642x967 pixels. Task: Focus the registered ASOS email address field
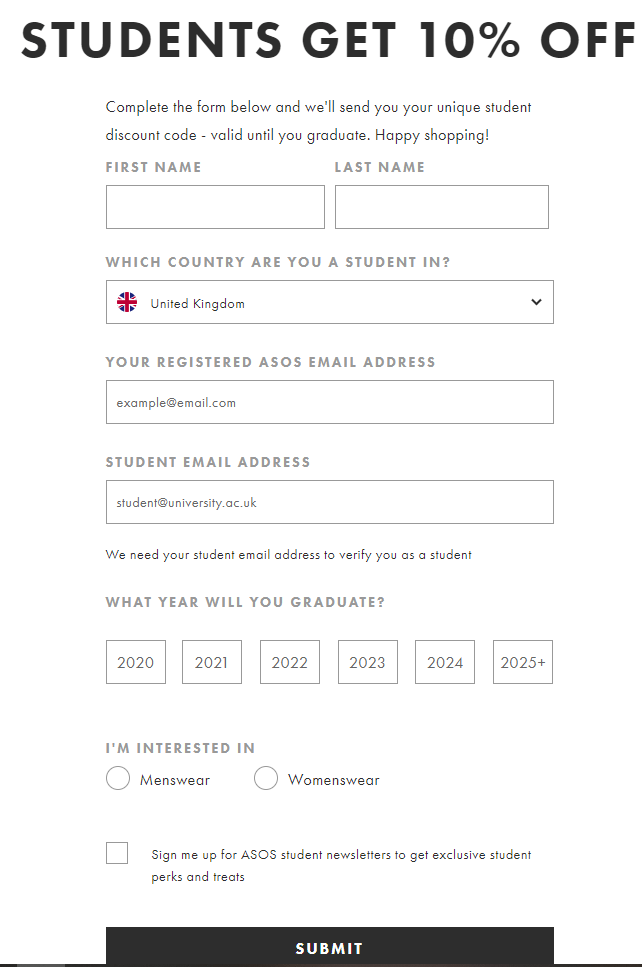[x=329, y=402]
